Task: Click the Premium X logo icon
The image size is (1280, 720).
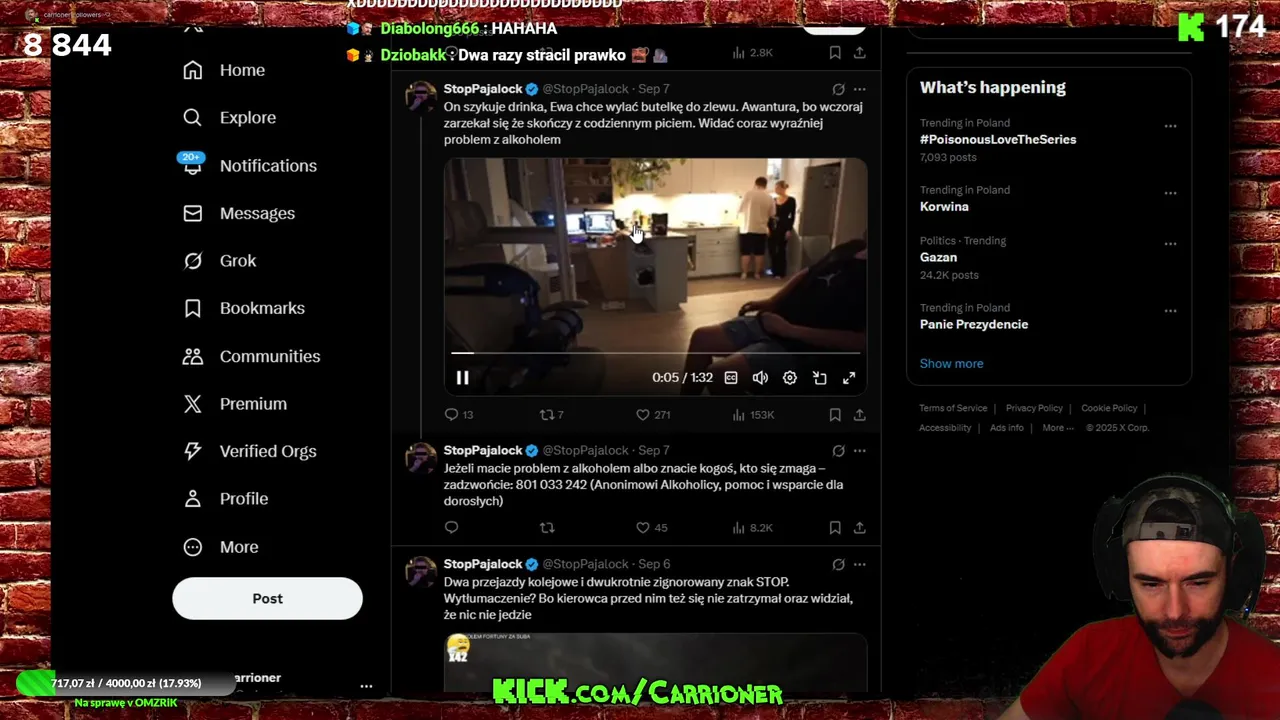Action: point(193,404)
